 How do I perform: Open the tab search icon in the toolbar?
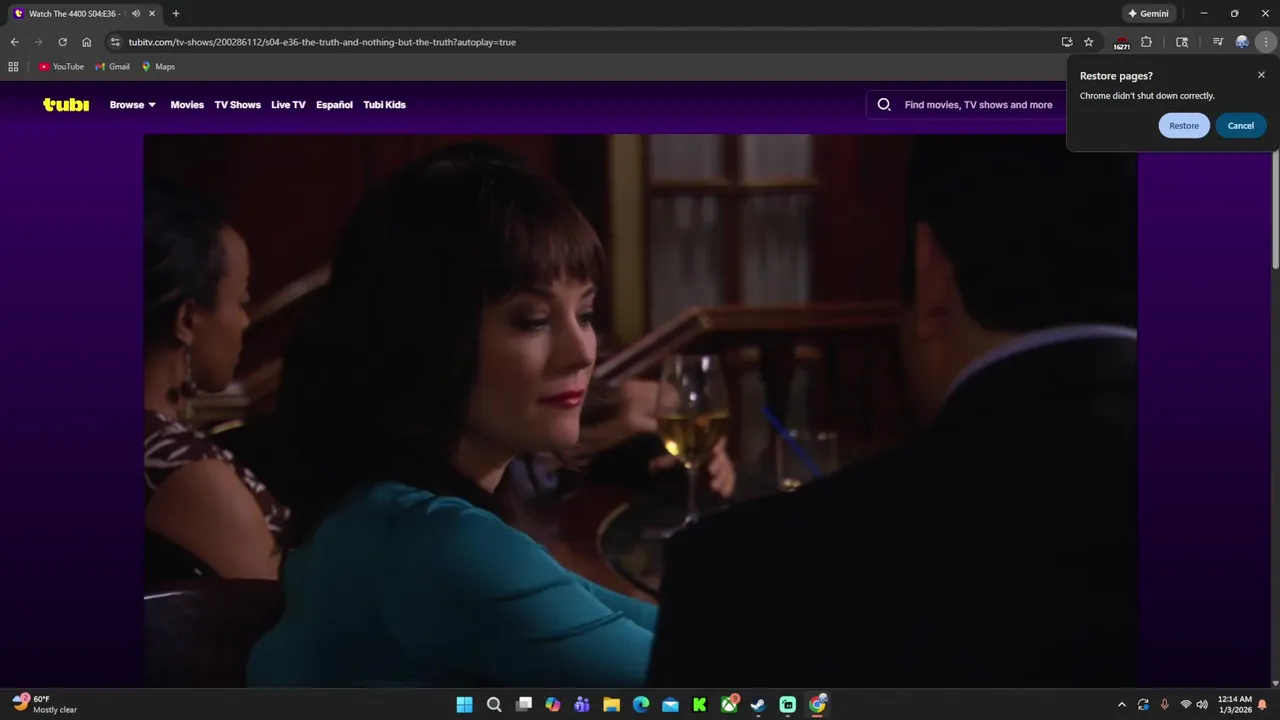(x=1182, y=42)
